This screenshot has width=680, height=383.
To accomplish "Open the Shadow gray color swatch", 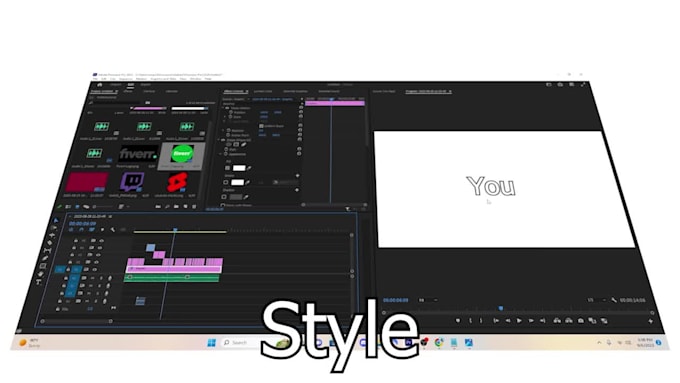I will (235, 197).
